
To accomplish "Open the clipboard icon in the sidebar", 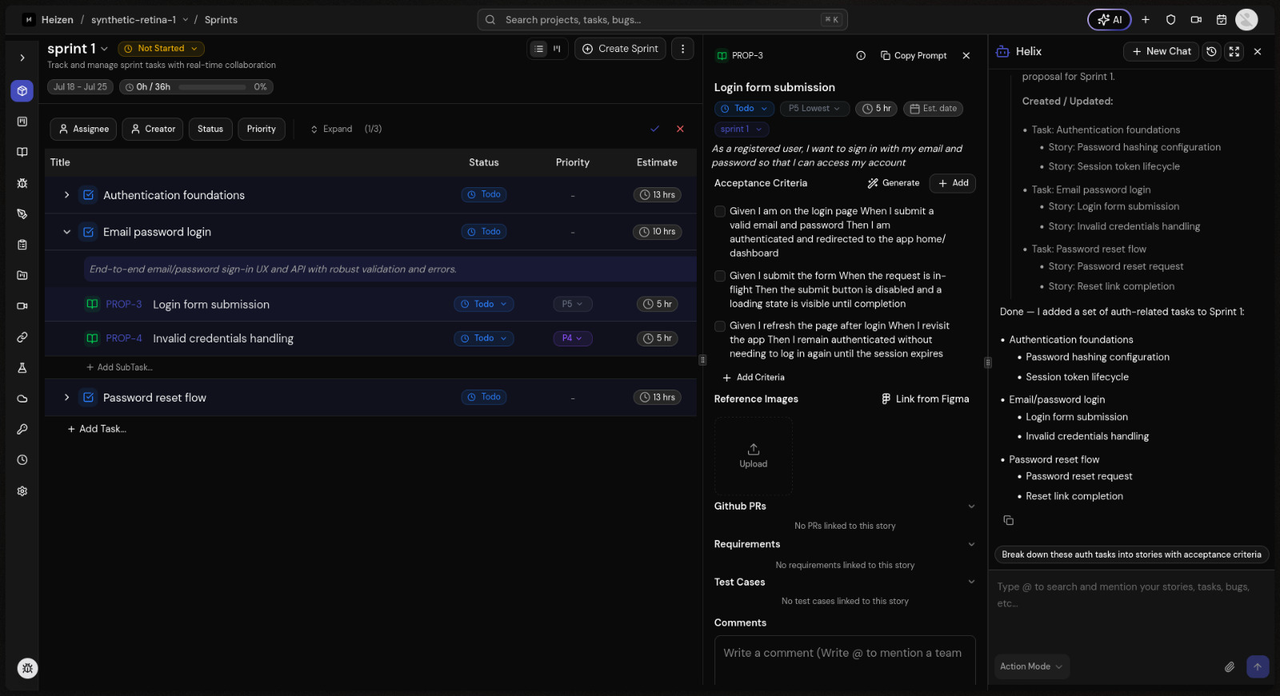I will coord(22,245).
